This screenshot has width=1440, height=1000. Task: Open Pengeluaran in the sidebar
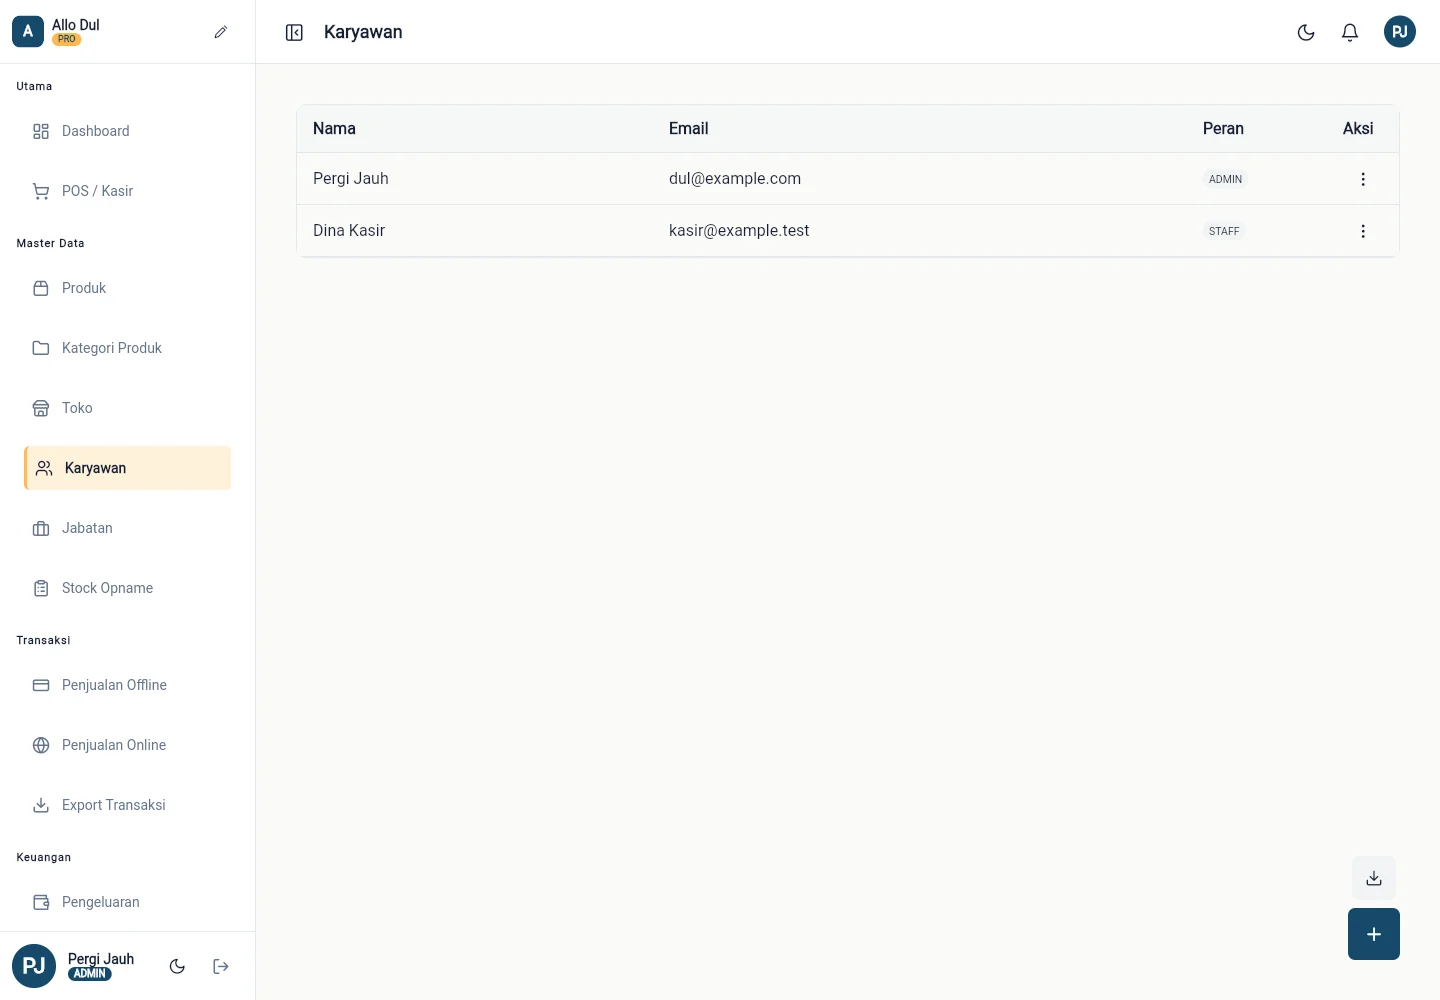click(127, 902)
